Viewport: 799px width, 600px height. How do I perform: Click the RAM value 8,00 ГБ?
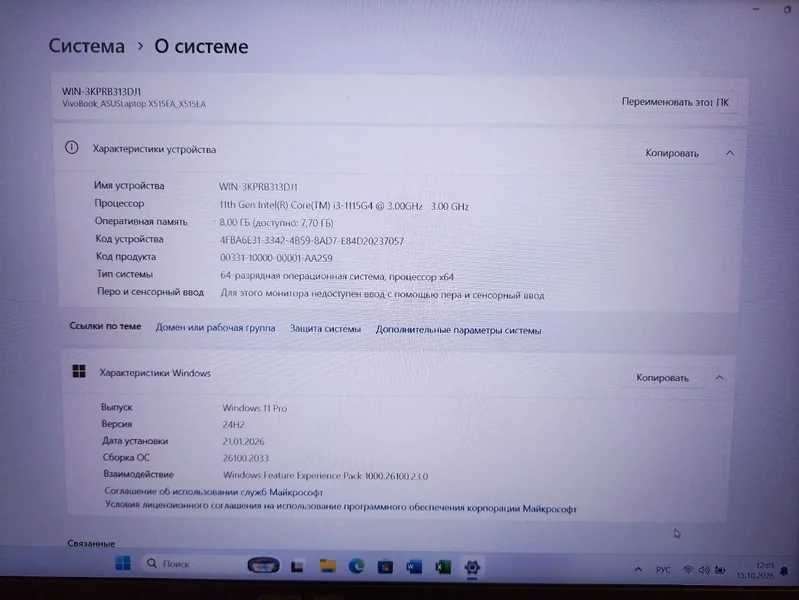click(x=276, y=223)
